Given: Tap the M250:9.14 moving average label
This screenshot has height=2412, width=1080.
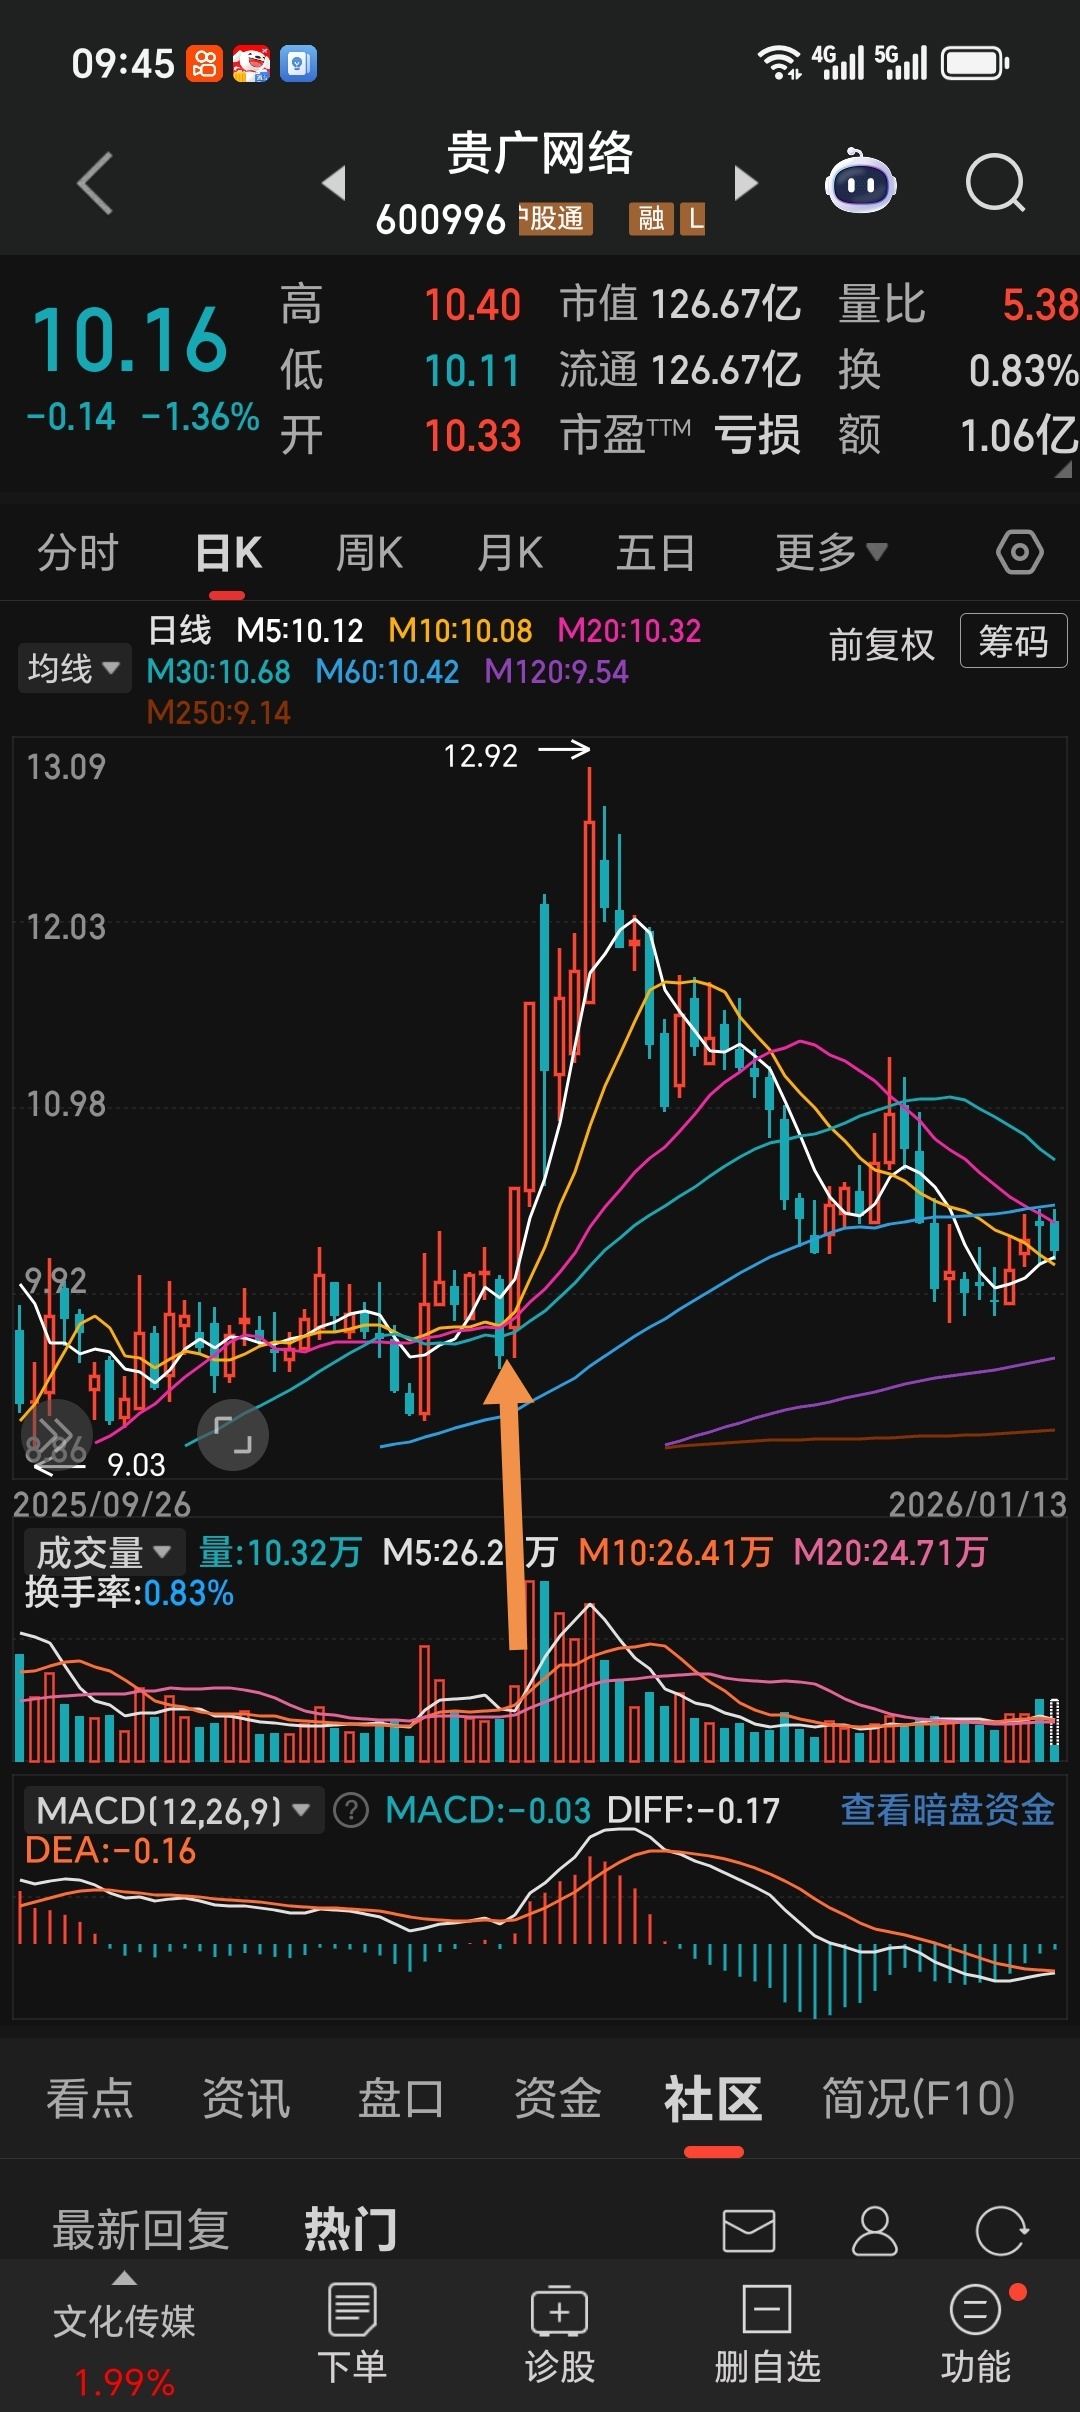Looking at the screenshot, I should click(x=218, y=712).
